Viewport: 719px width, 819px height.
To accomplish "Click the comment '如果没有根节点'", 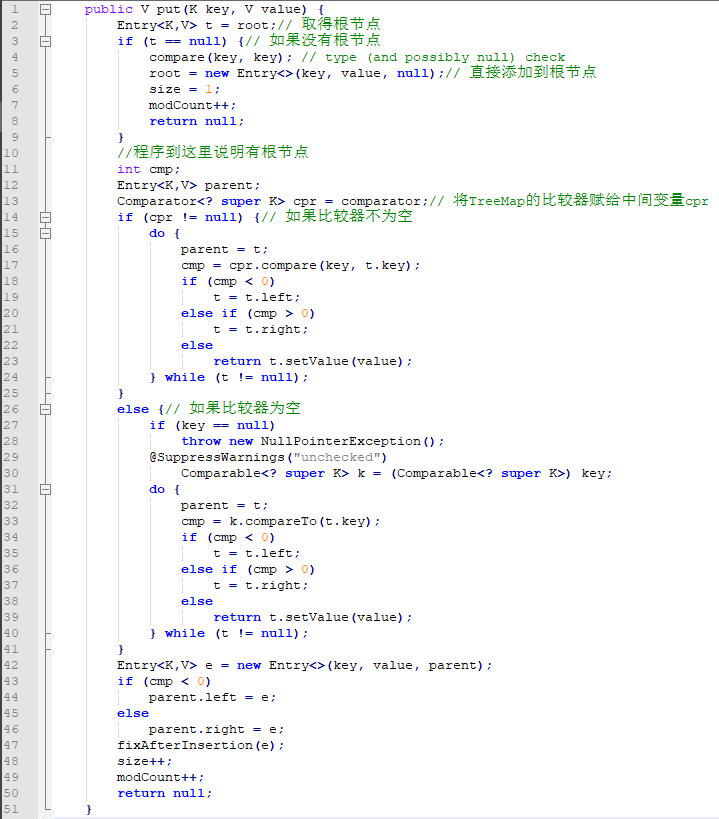I will 325,40.
